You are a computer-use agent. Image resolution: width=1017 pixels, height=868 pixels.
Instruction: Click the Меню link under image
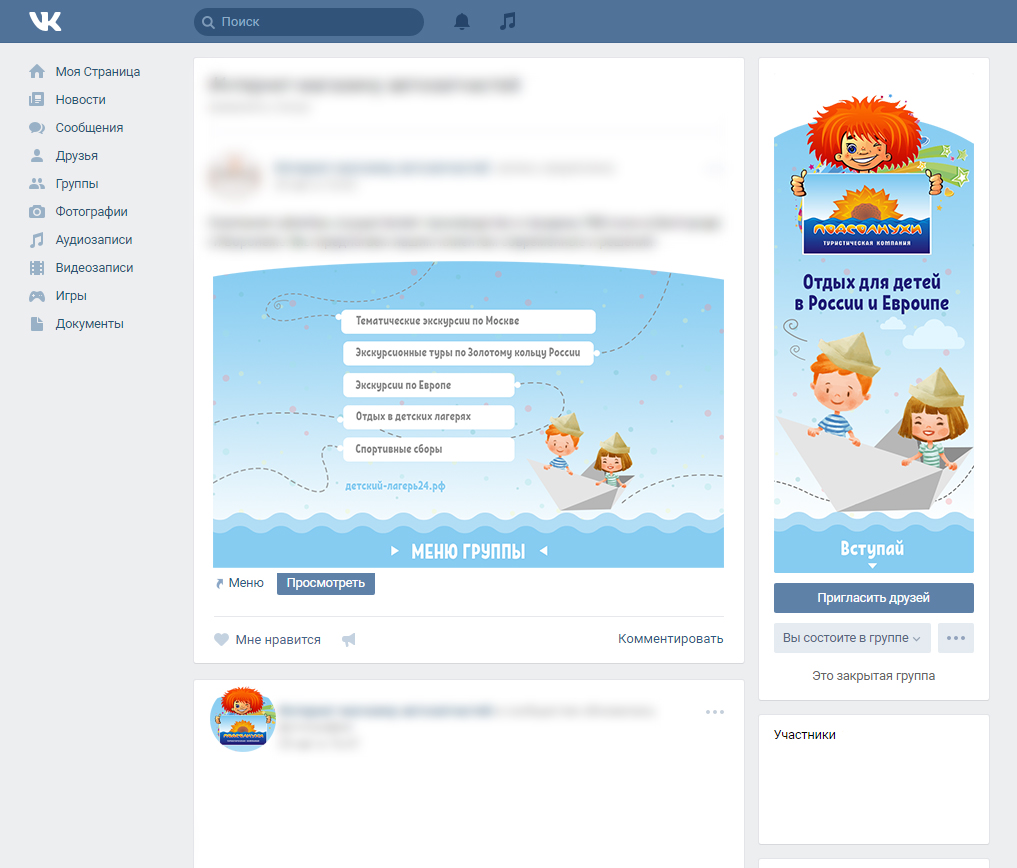pyautogui.click(x=245, y=583)
